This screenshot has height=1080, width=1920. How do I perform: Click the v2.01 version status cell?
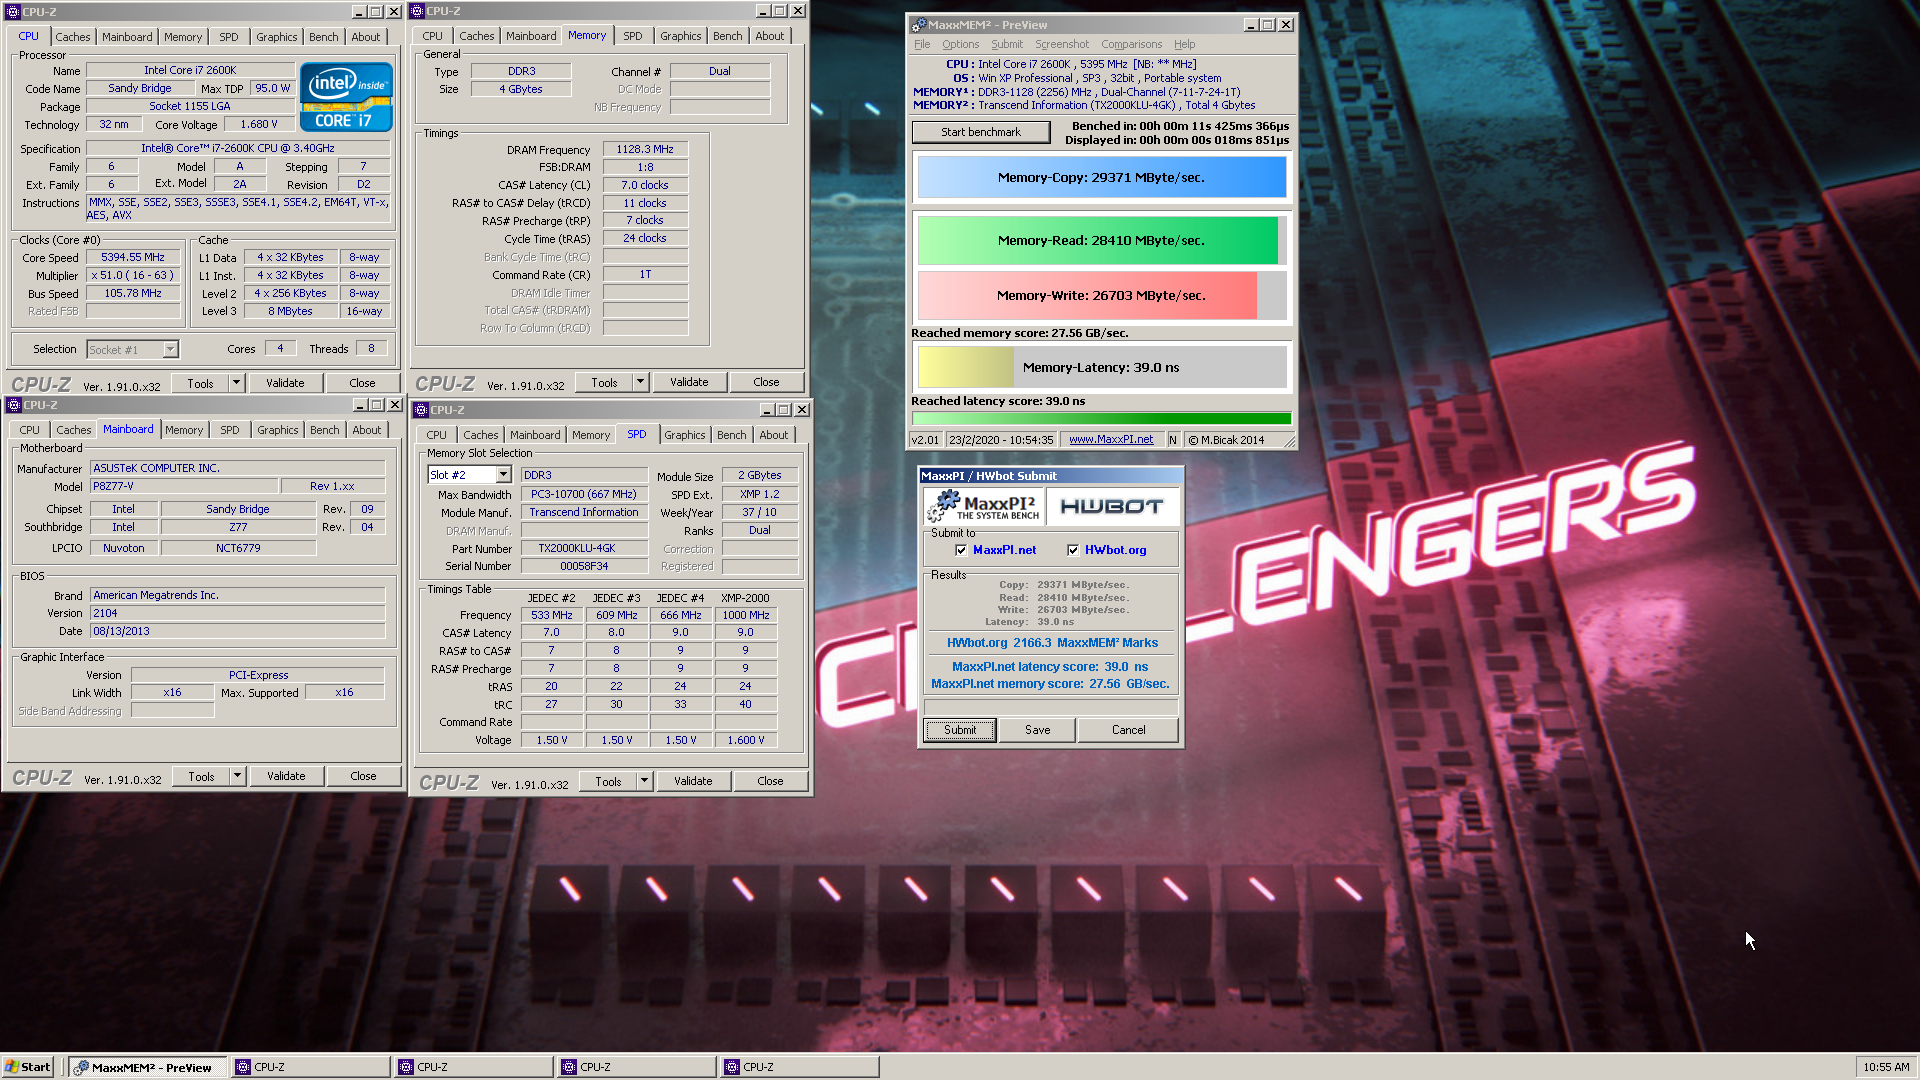point(926,440)
